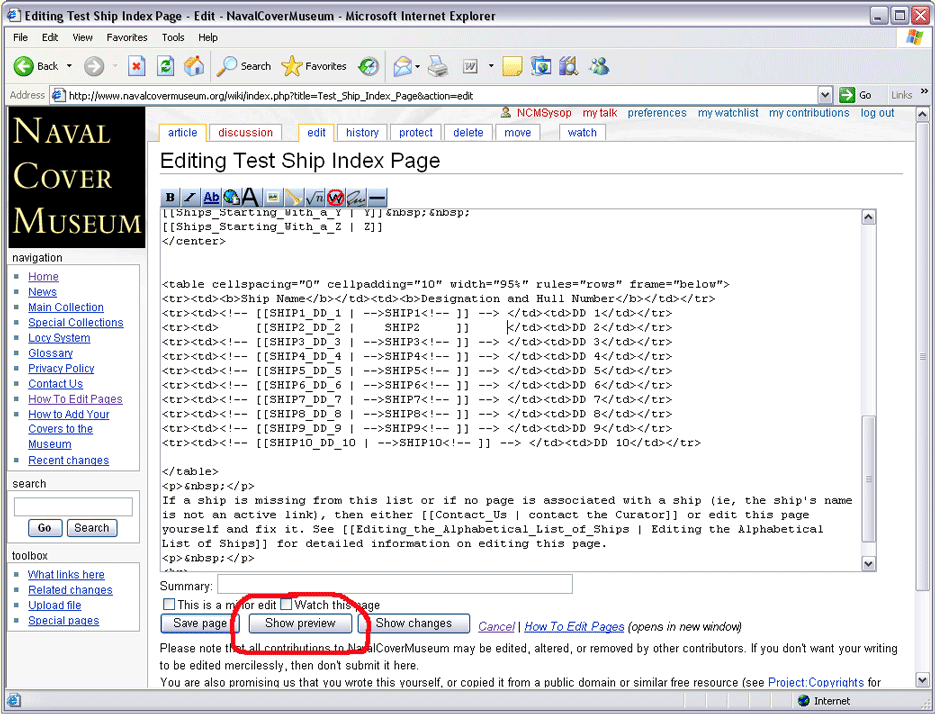This screenshot has width=935, height=714.
Task: Click in the Summary input field
Action: (x=394, y=584)
